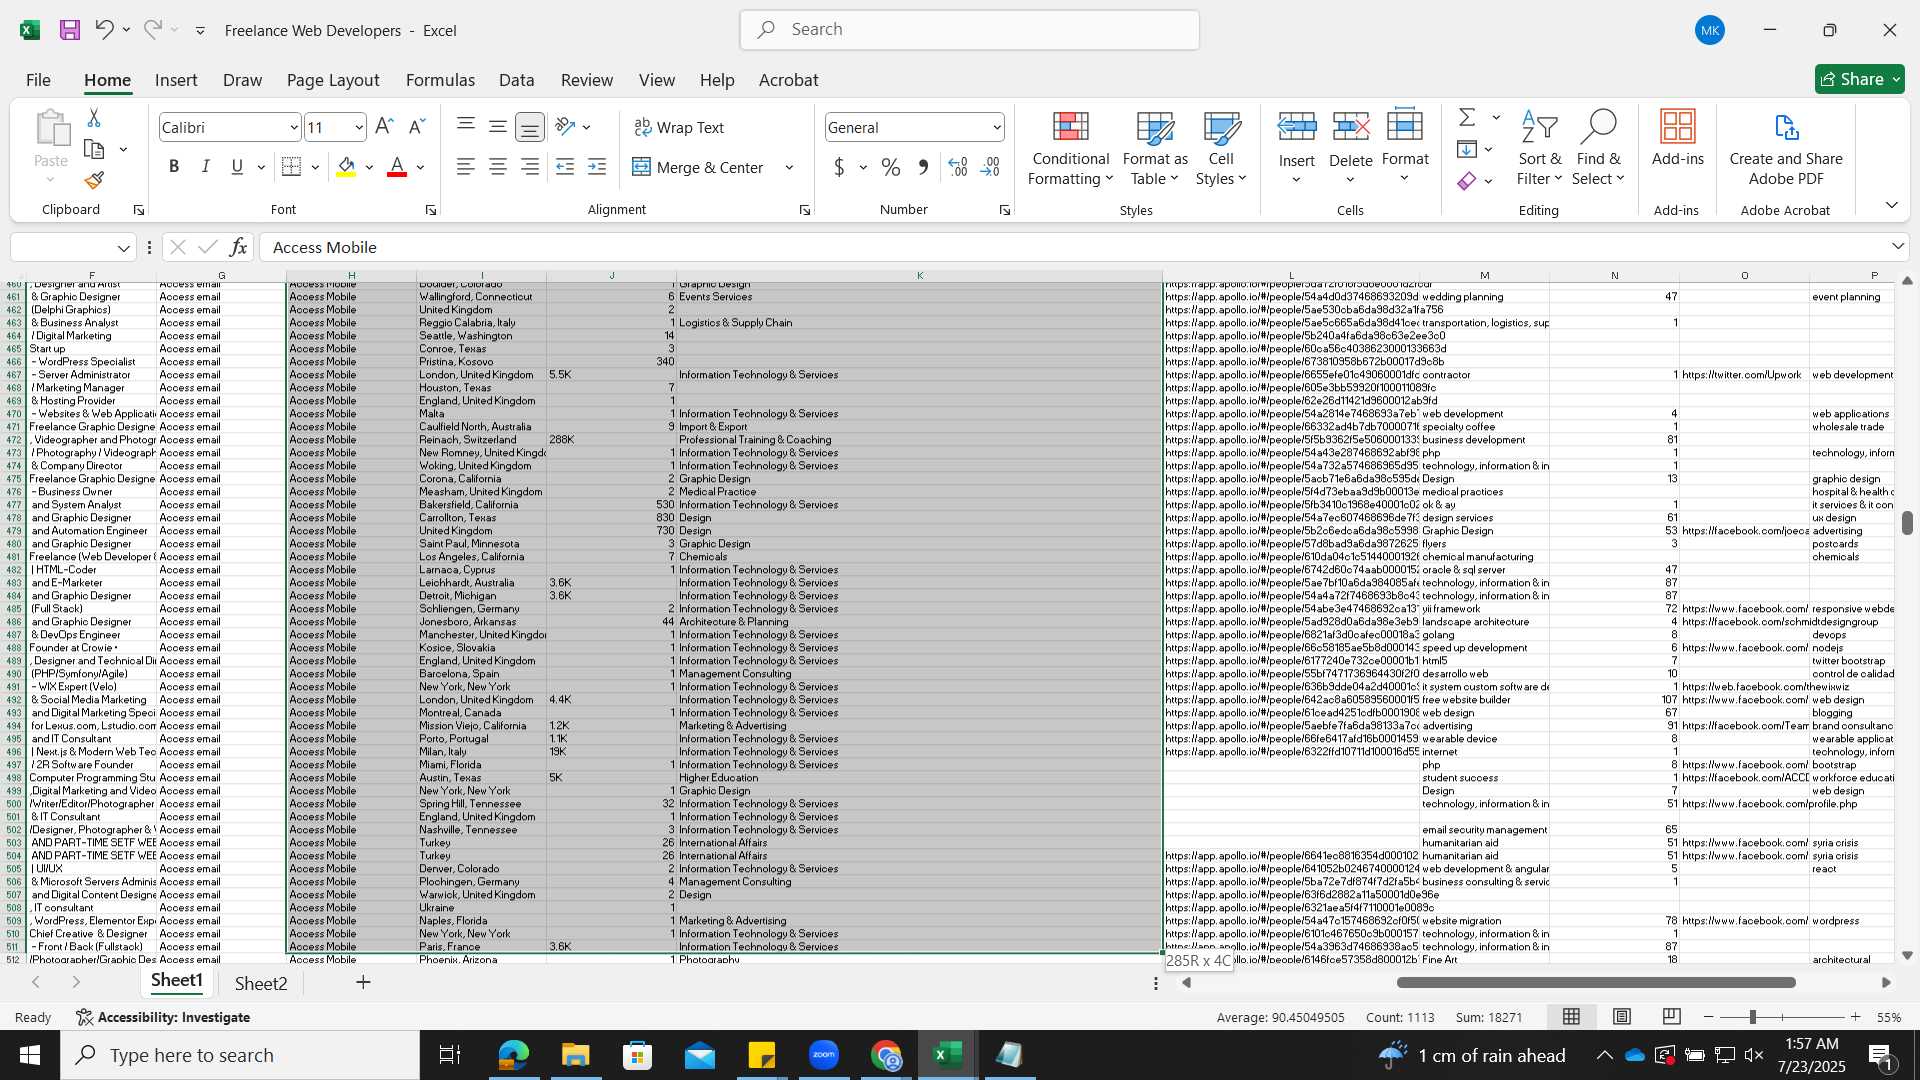Toggle Italic formatting
This screenshot has height=1080, width=1920.
pos(206,167)
